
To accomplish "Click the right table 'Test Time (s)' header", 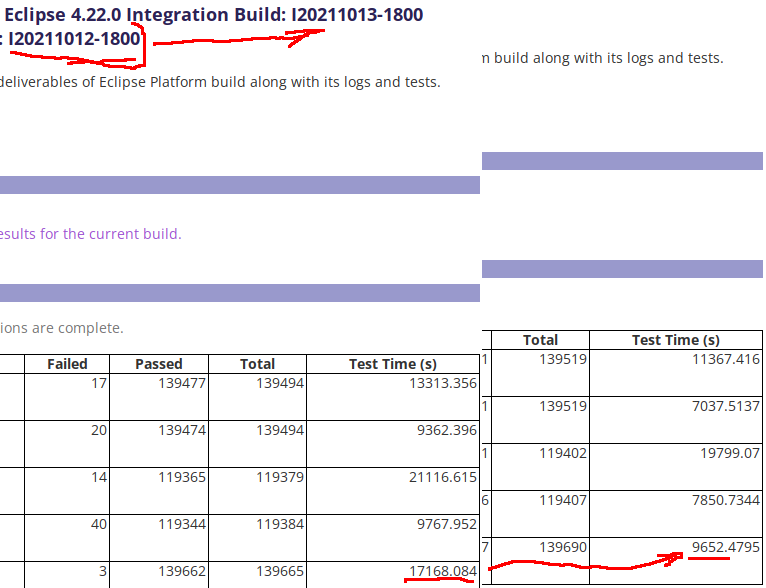I will [x=676, y=340].
